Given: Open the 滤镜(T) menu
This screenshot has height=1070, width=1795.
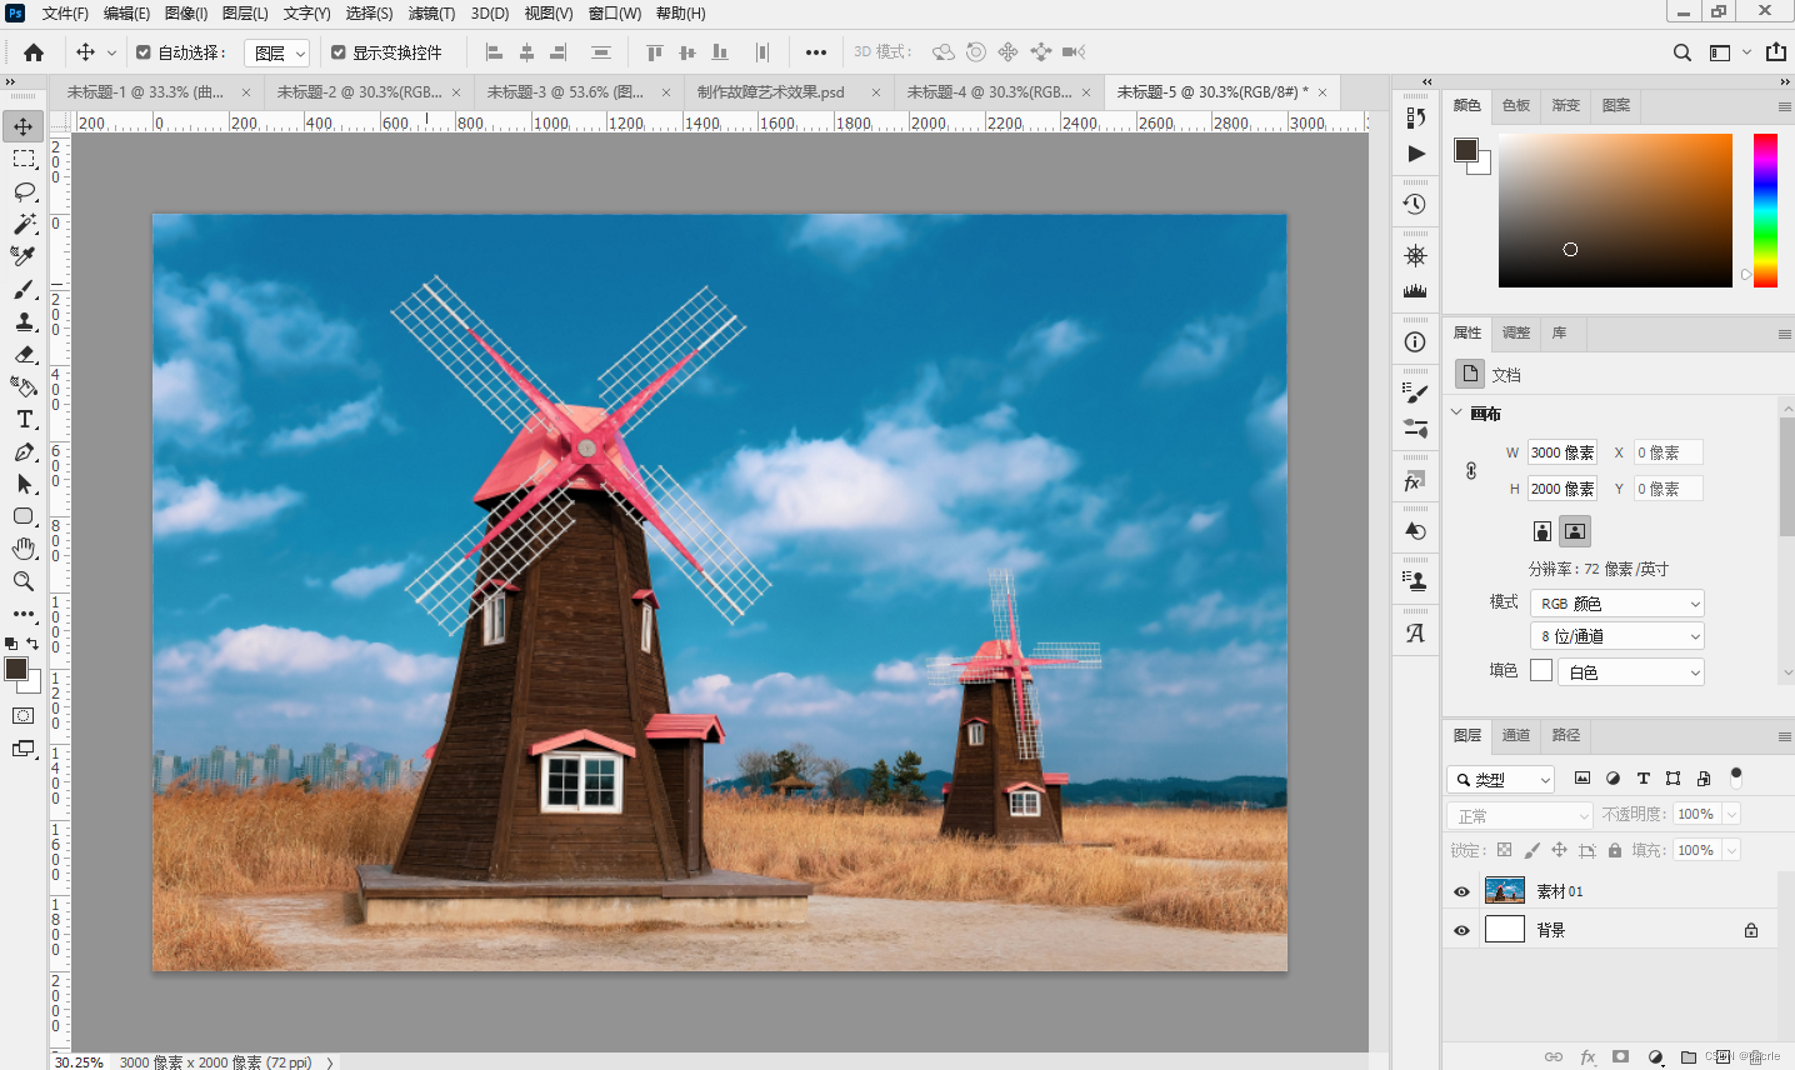Looking at the screenshot, I should point(431,13).
